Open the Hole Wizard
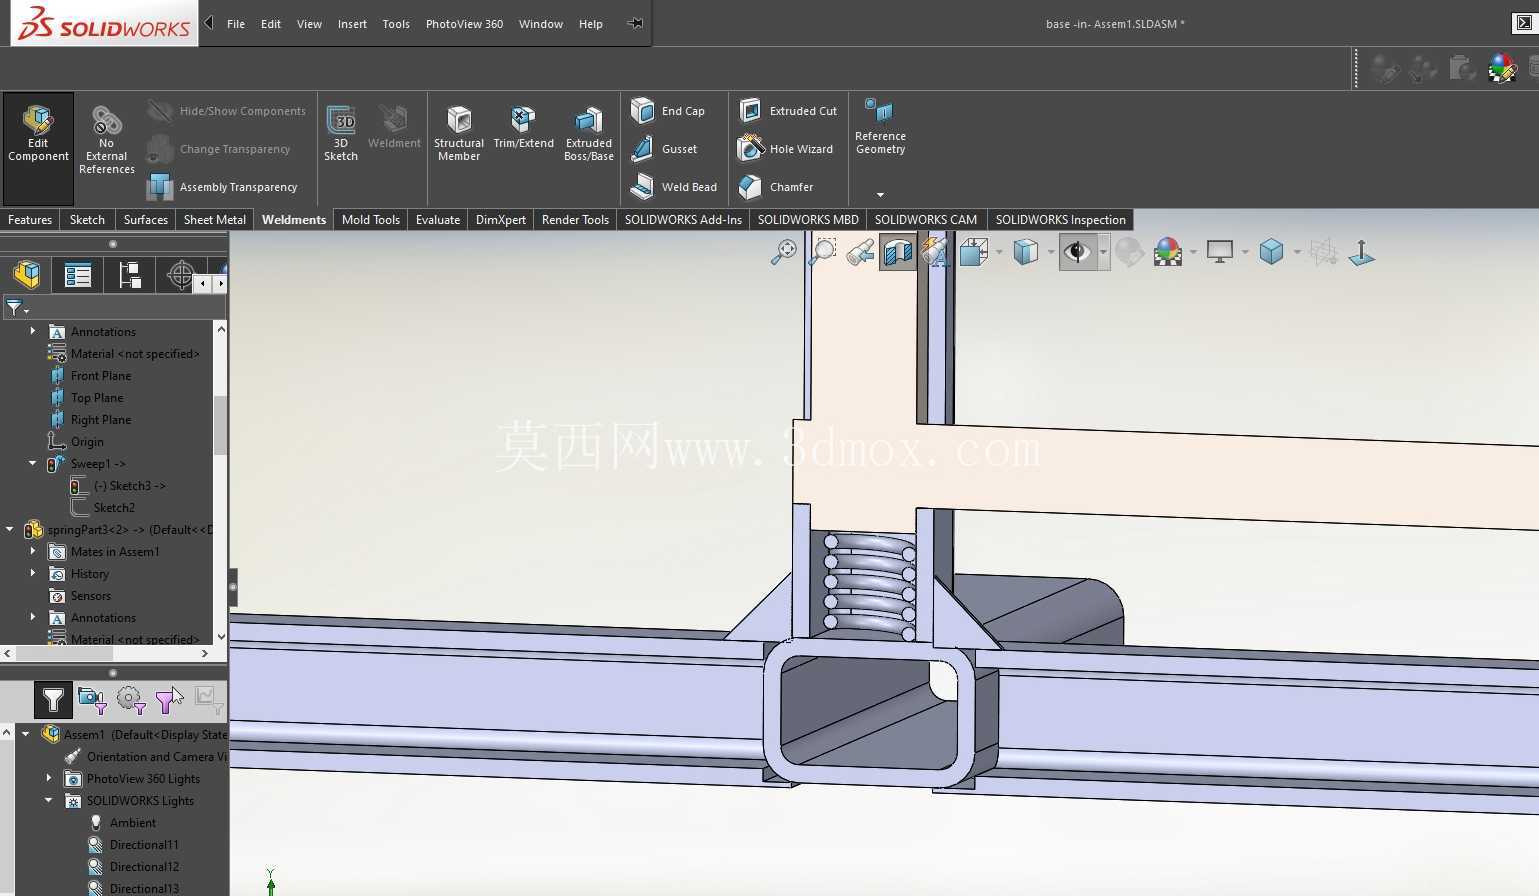The height and width of the screenshot is (896, 1539). [x=786, y=149]
